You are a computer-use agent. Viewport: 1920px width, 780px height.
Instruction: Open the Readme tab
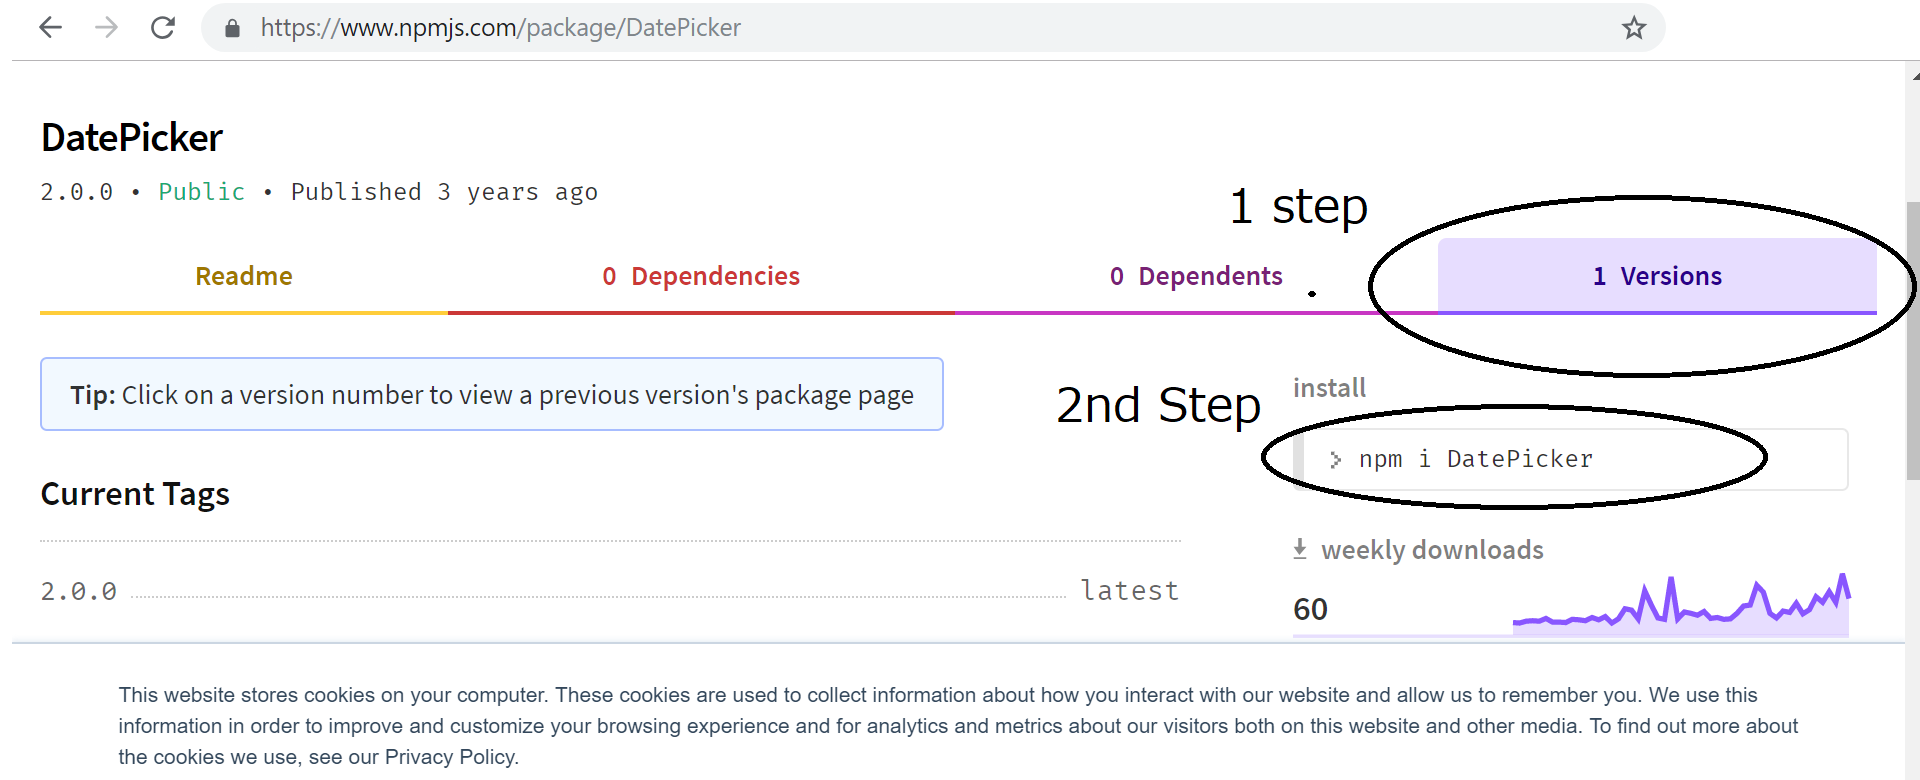[243, 276]
